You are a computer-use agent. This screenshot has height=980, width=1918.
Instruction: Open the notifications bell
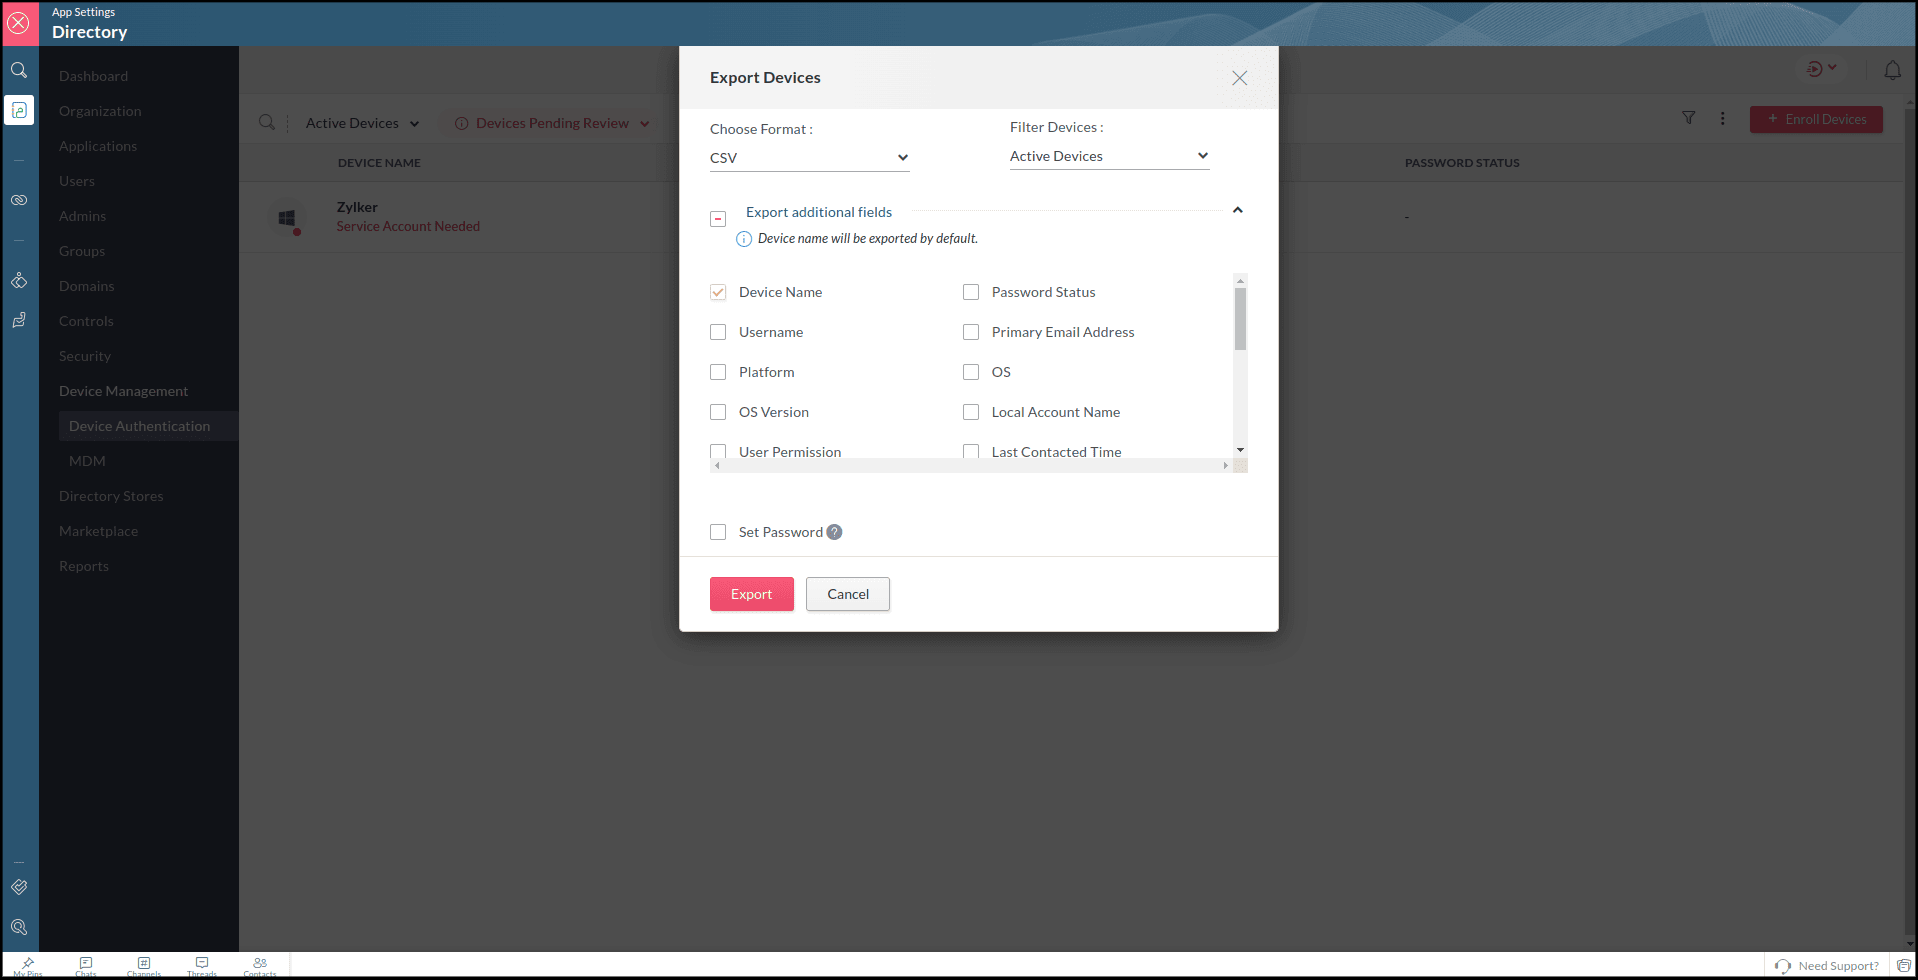coord(1893,70)
